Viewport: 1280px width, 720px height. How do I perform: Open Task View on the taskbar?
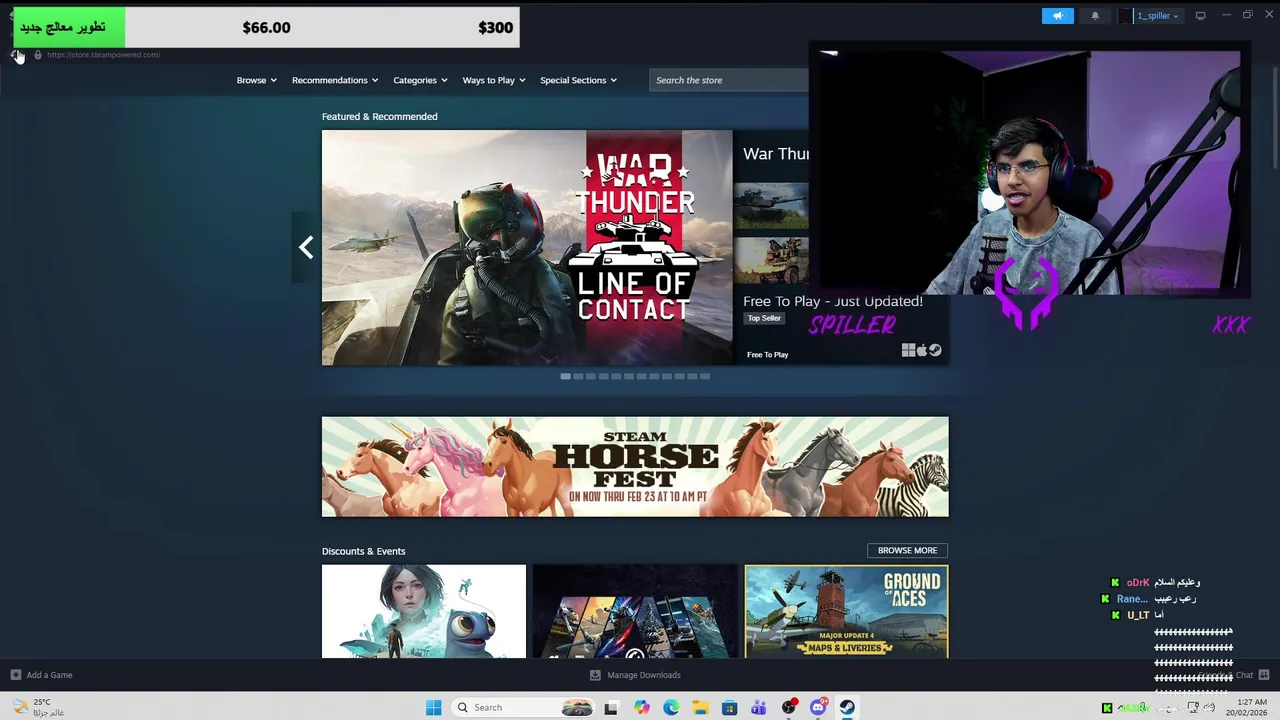pos(611,707)
